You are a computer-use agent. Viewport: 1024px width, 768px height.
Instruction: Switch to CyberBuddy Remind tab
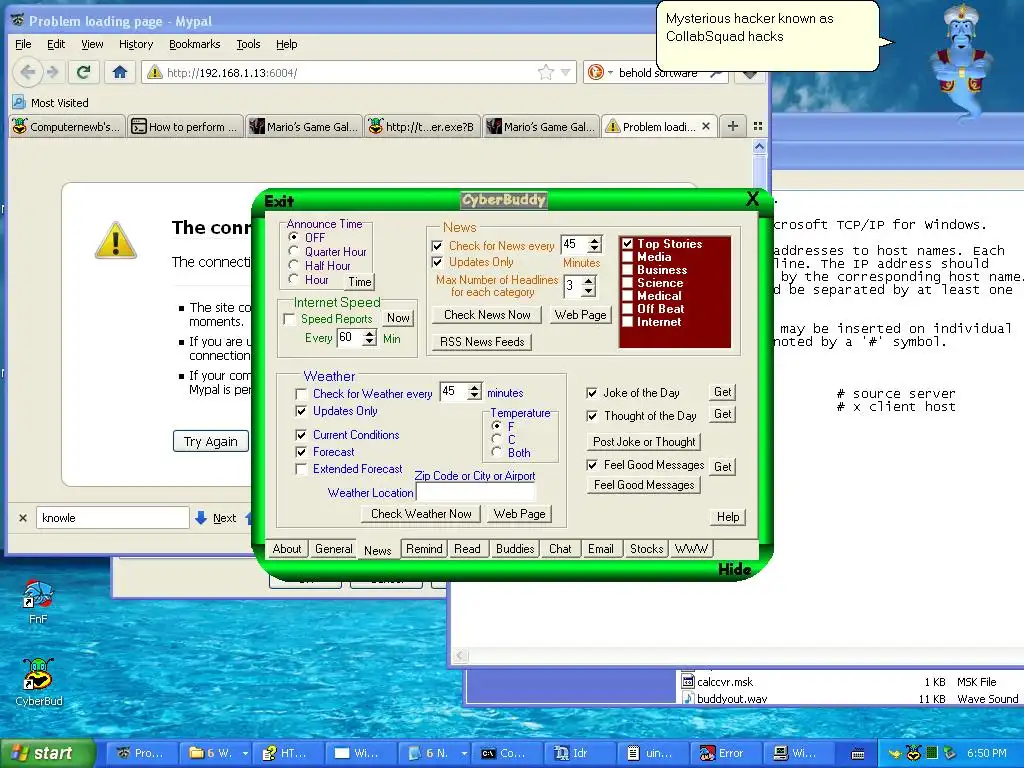pyautogui.click(x=424, y=549)
